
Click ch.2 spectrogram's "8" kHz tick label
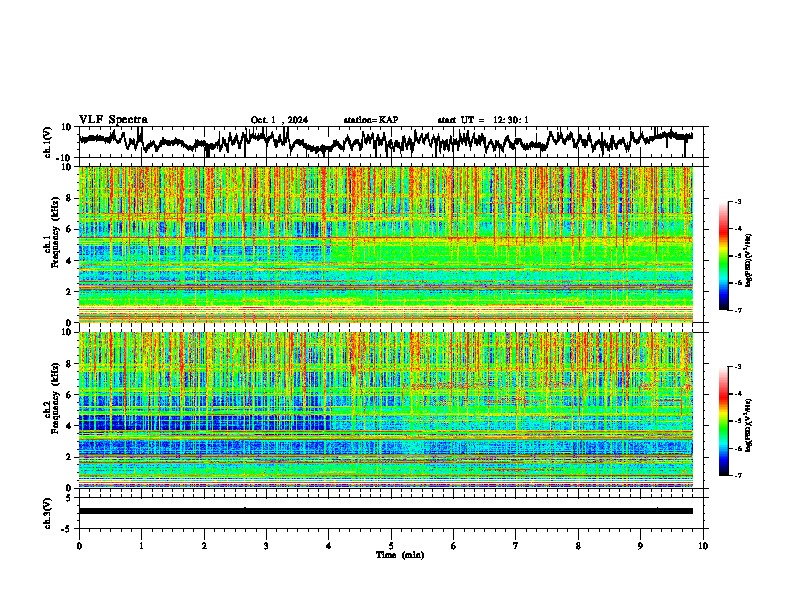pyautogui.click(x=69, y=364)
